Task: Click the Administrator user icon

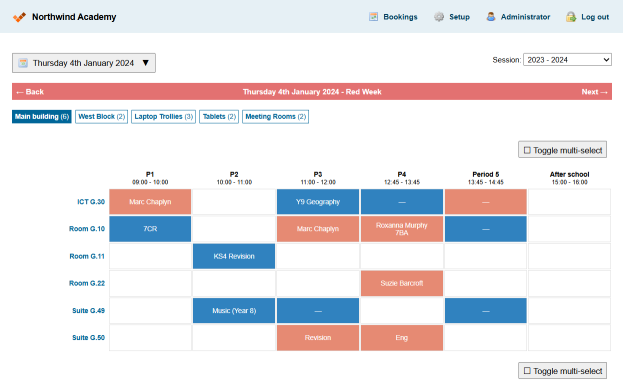Action: pos(491,17)
